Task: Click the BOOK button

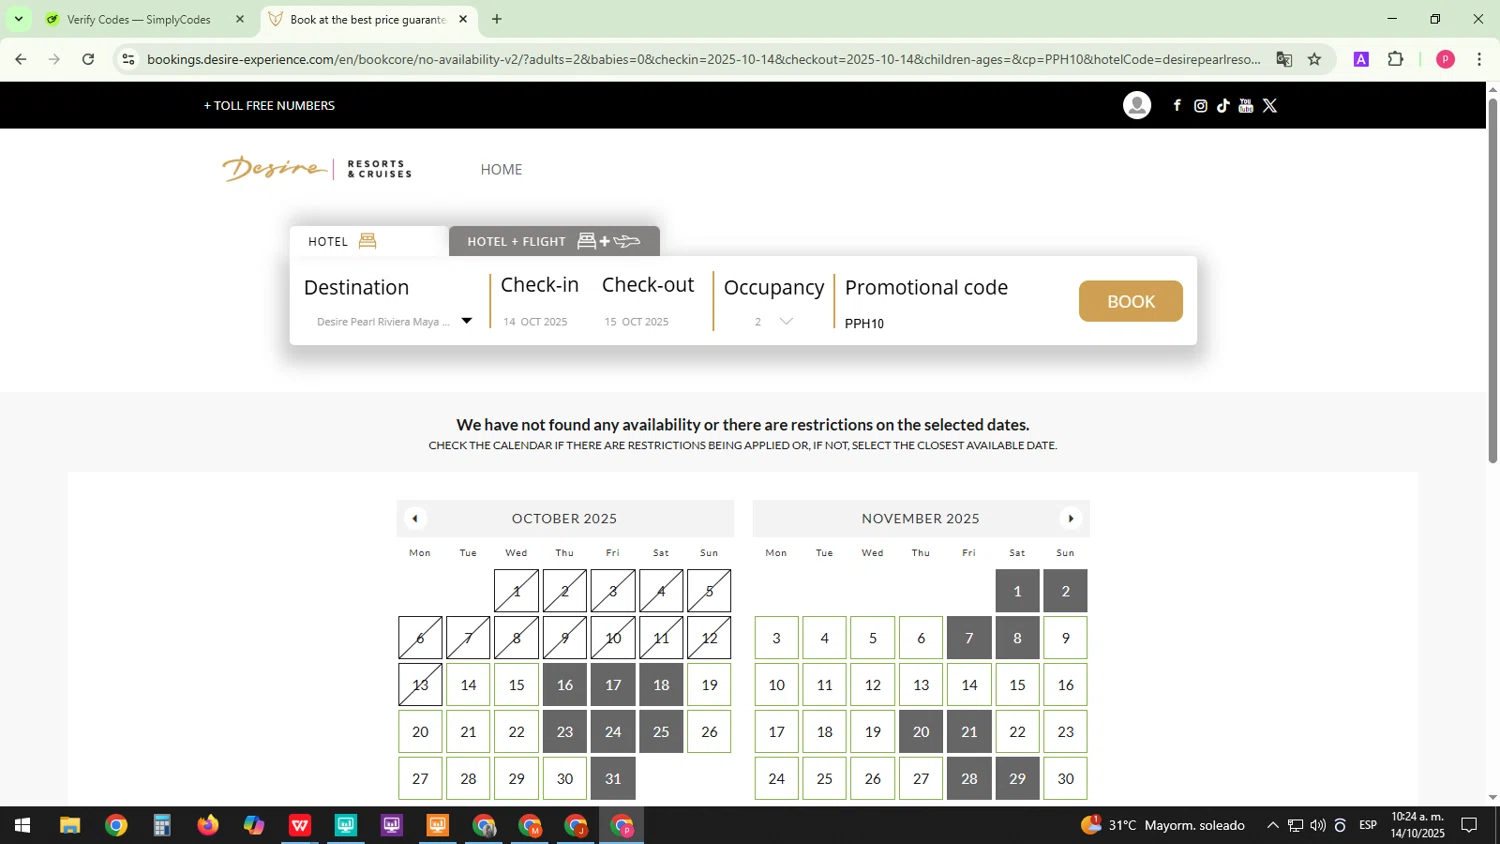Action: (x=1131, y=301)
